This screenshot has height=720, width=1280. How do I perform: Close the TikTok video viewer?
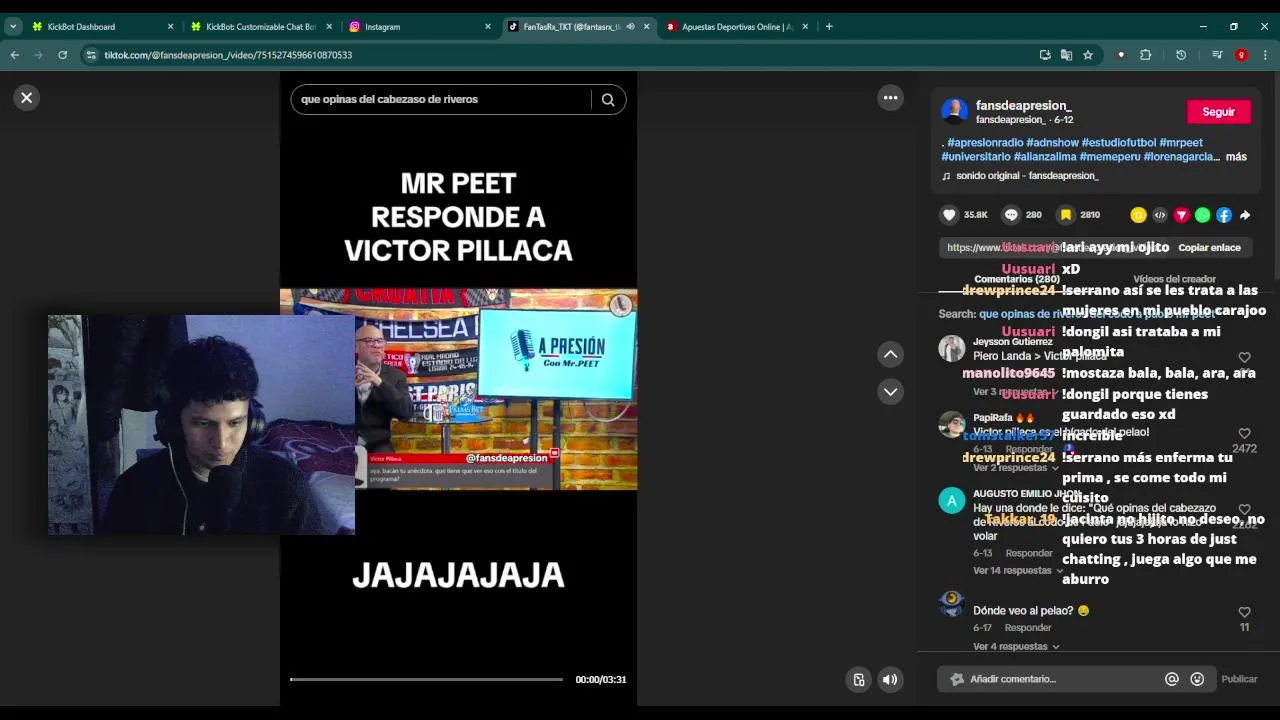(x=27, y=97)
